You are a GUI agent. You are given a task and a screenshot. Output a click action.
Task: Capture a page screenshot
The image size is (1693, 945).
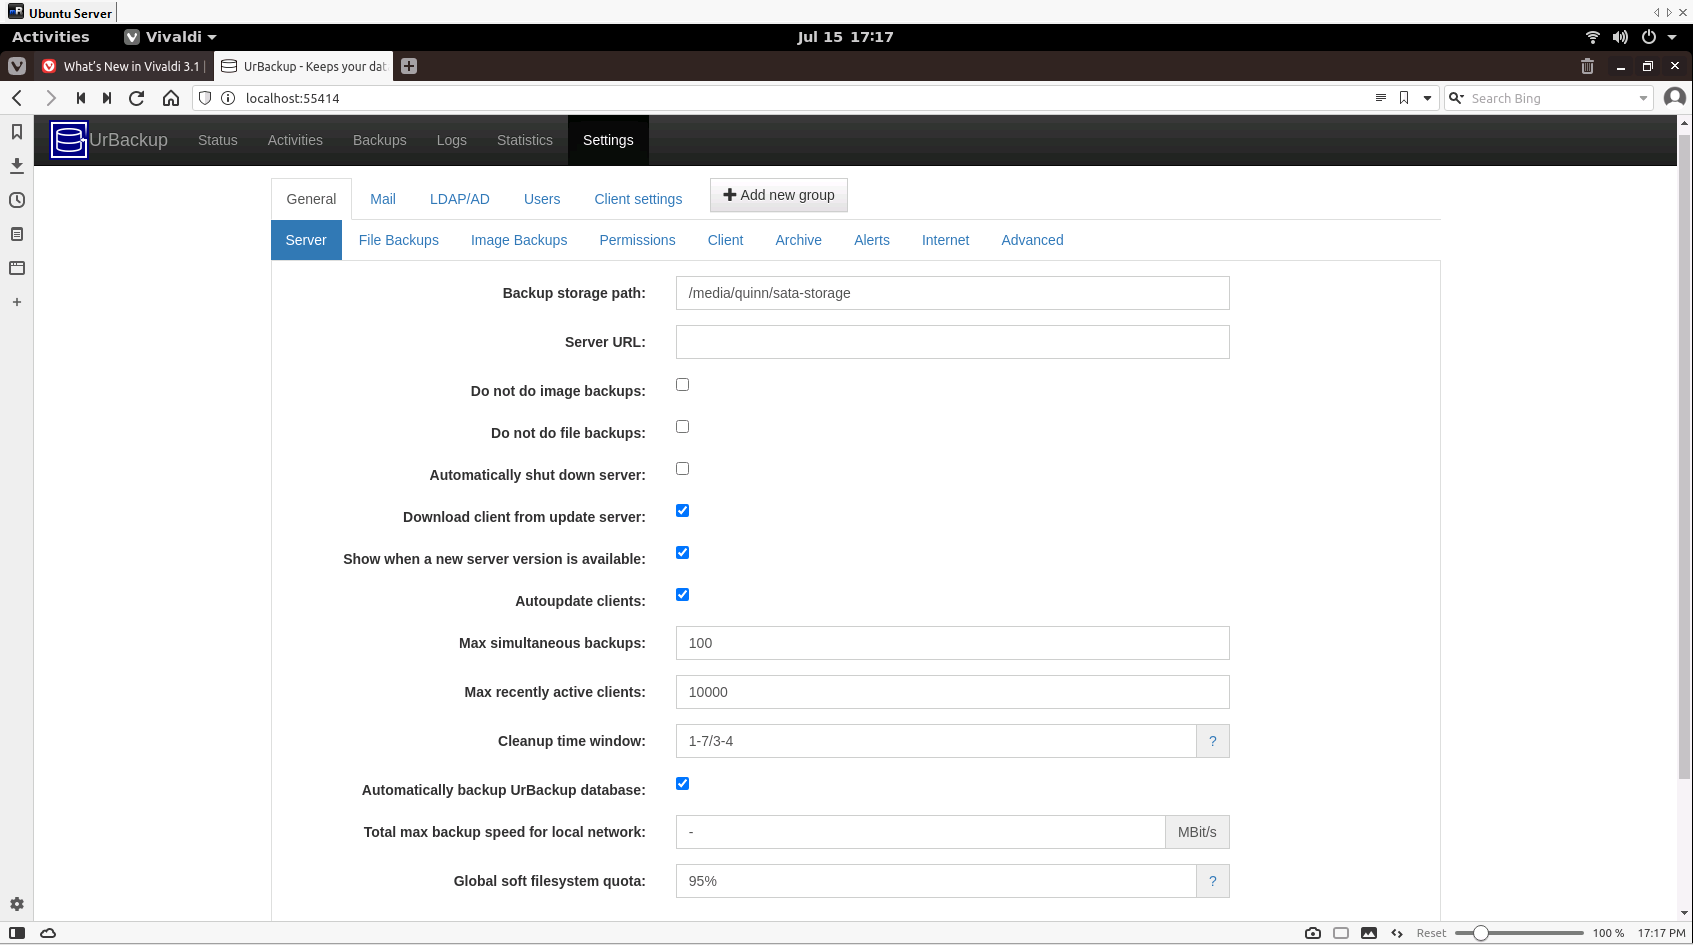[x=1313, y=932]
